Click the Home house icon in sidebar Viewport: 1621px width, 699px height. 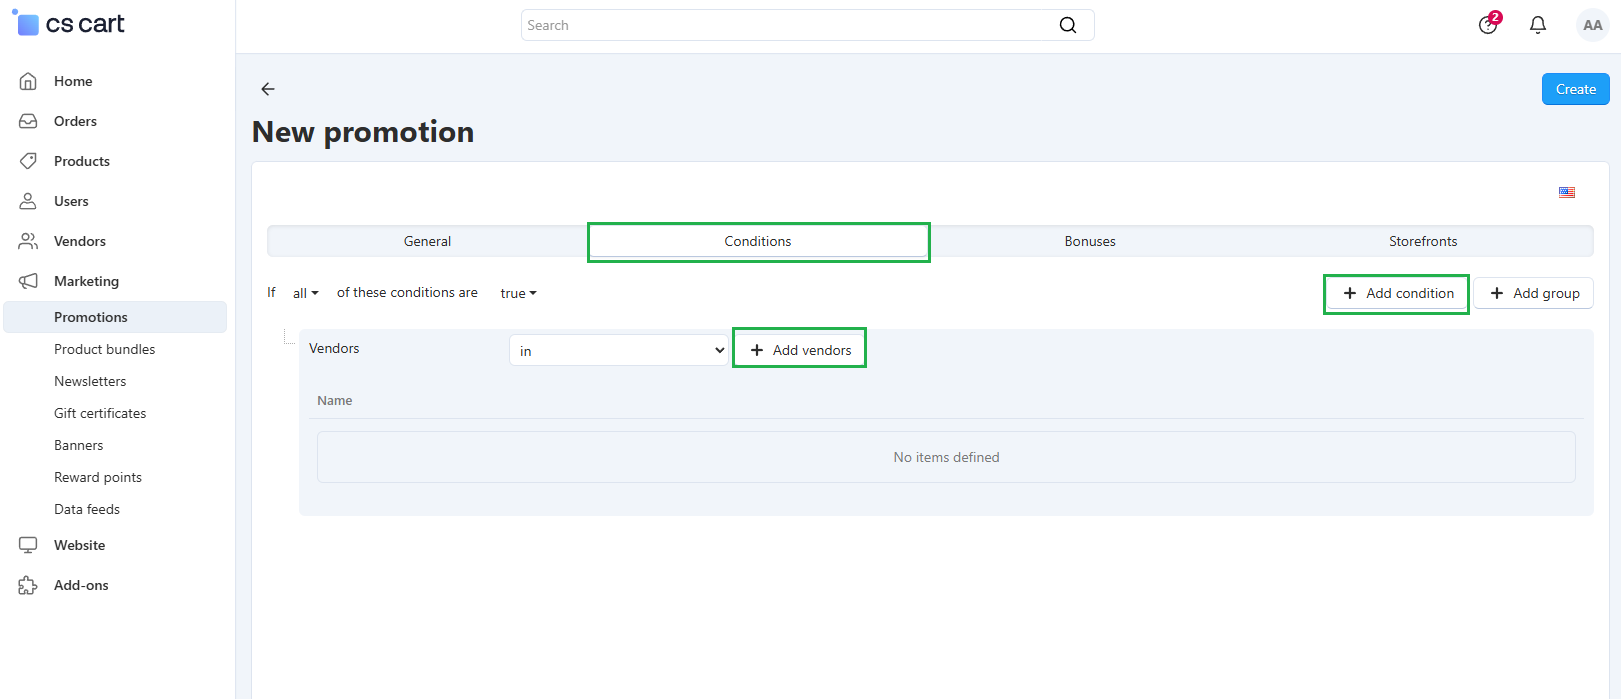point(28,81)
